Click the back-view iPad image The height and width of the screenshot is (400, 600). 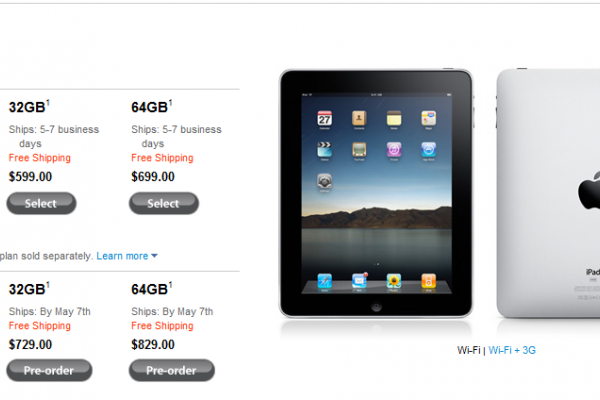(x=548, y=193)
